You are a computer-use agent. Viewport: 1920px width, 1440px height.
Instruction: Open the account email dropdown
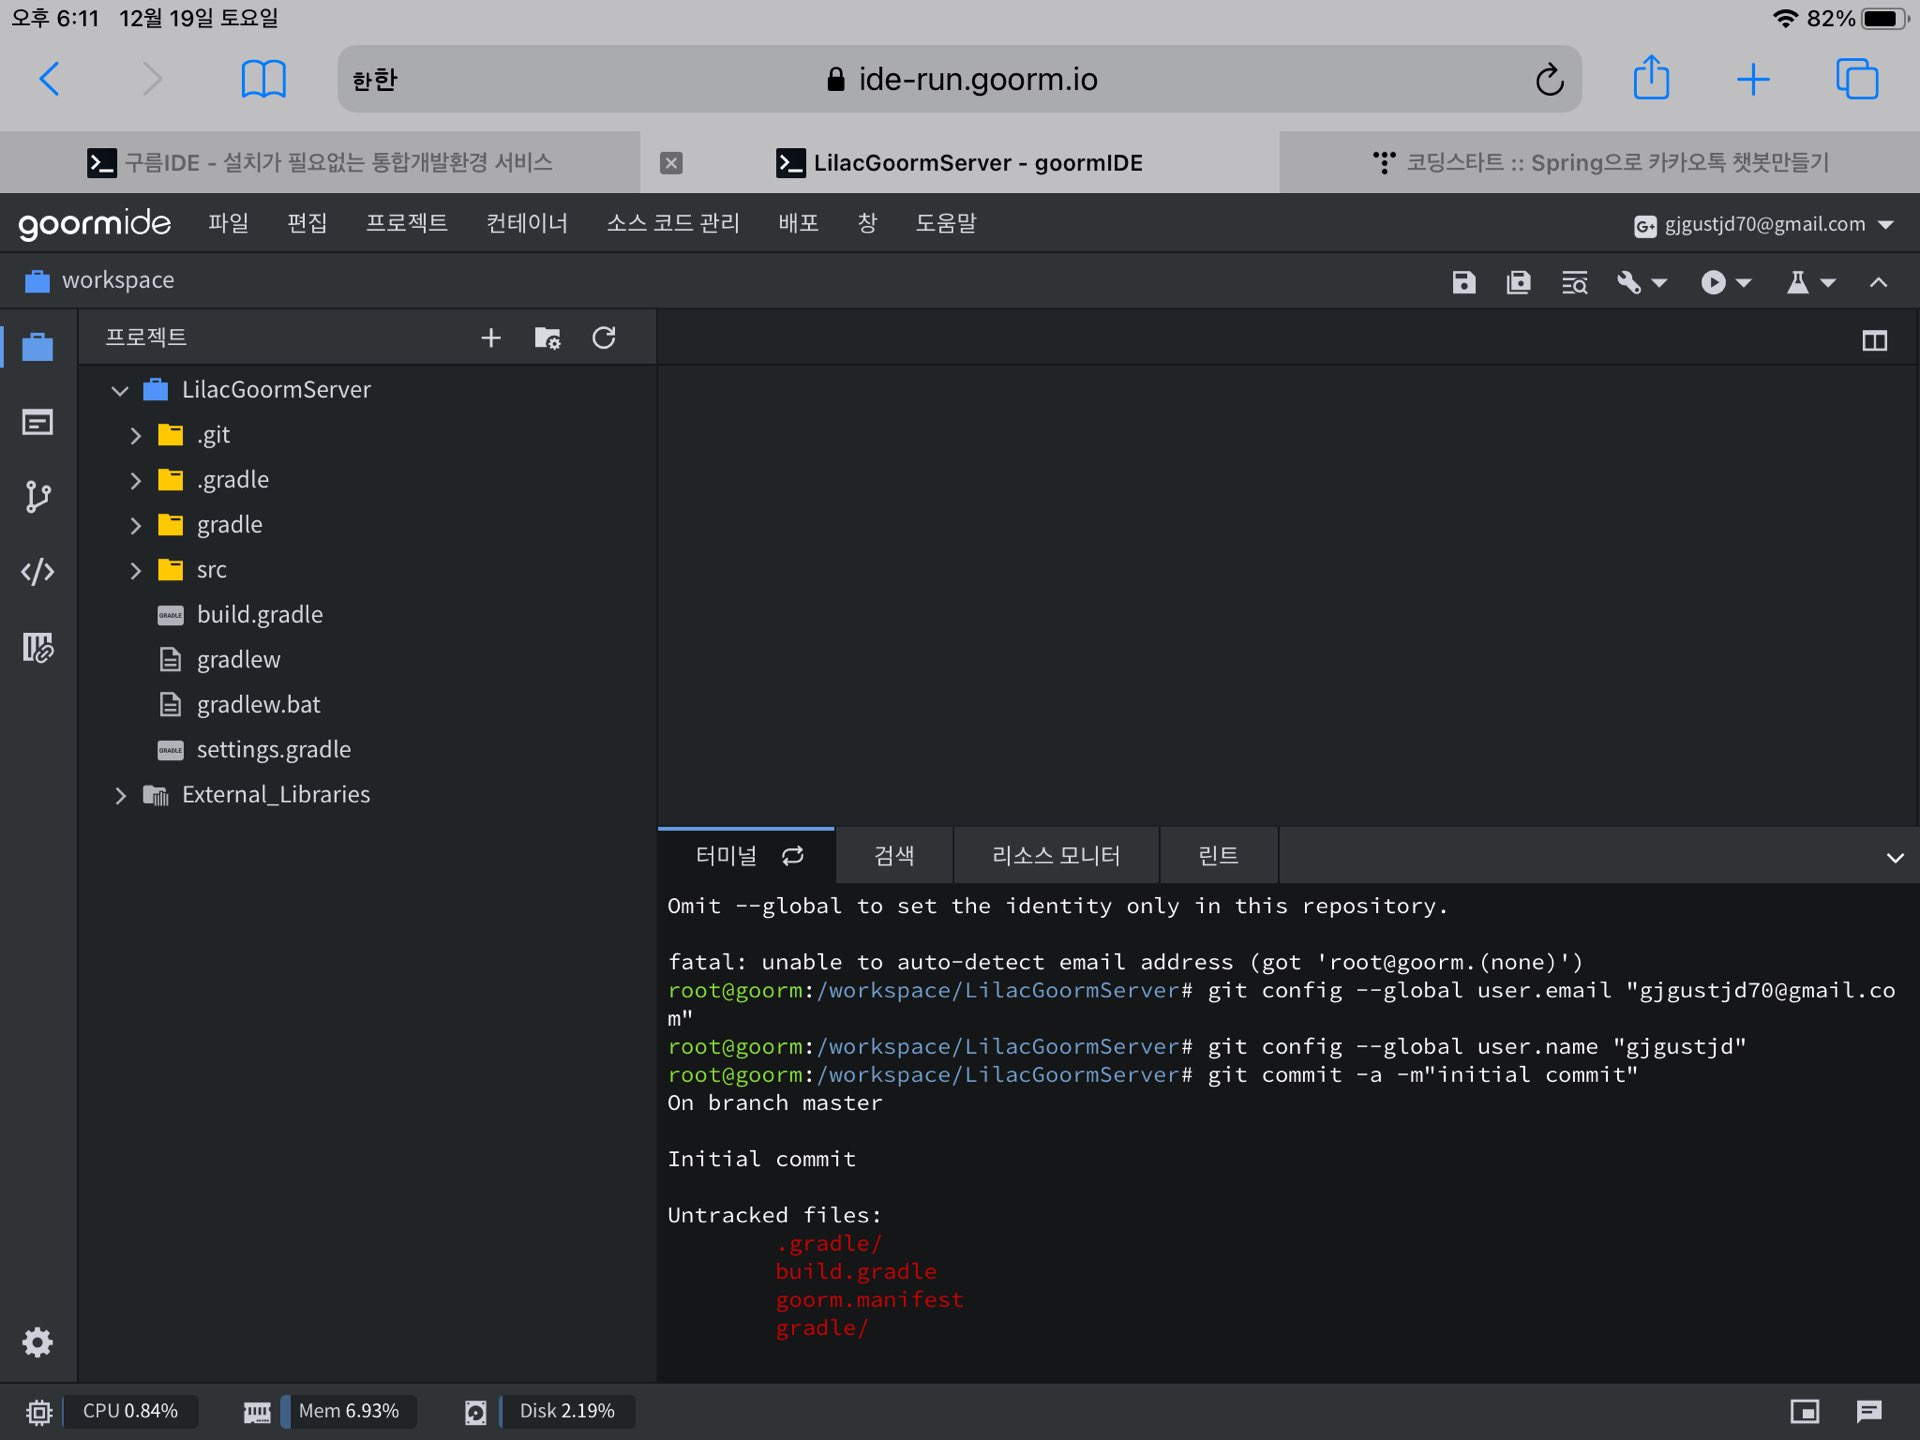point(1765,224)
